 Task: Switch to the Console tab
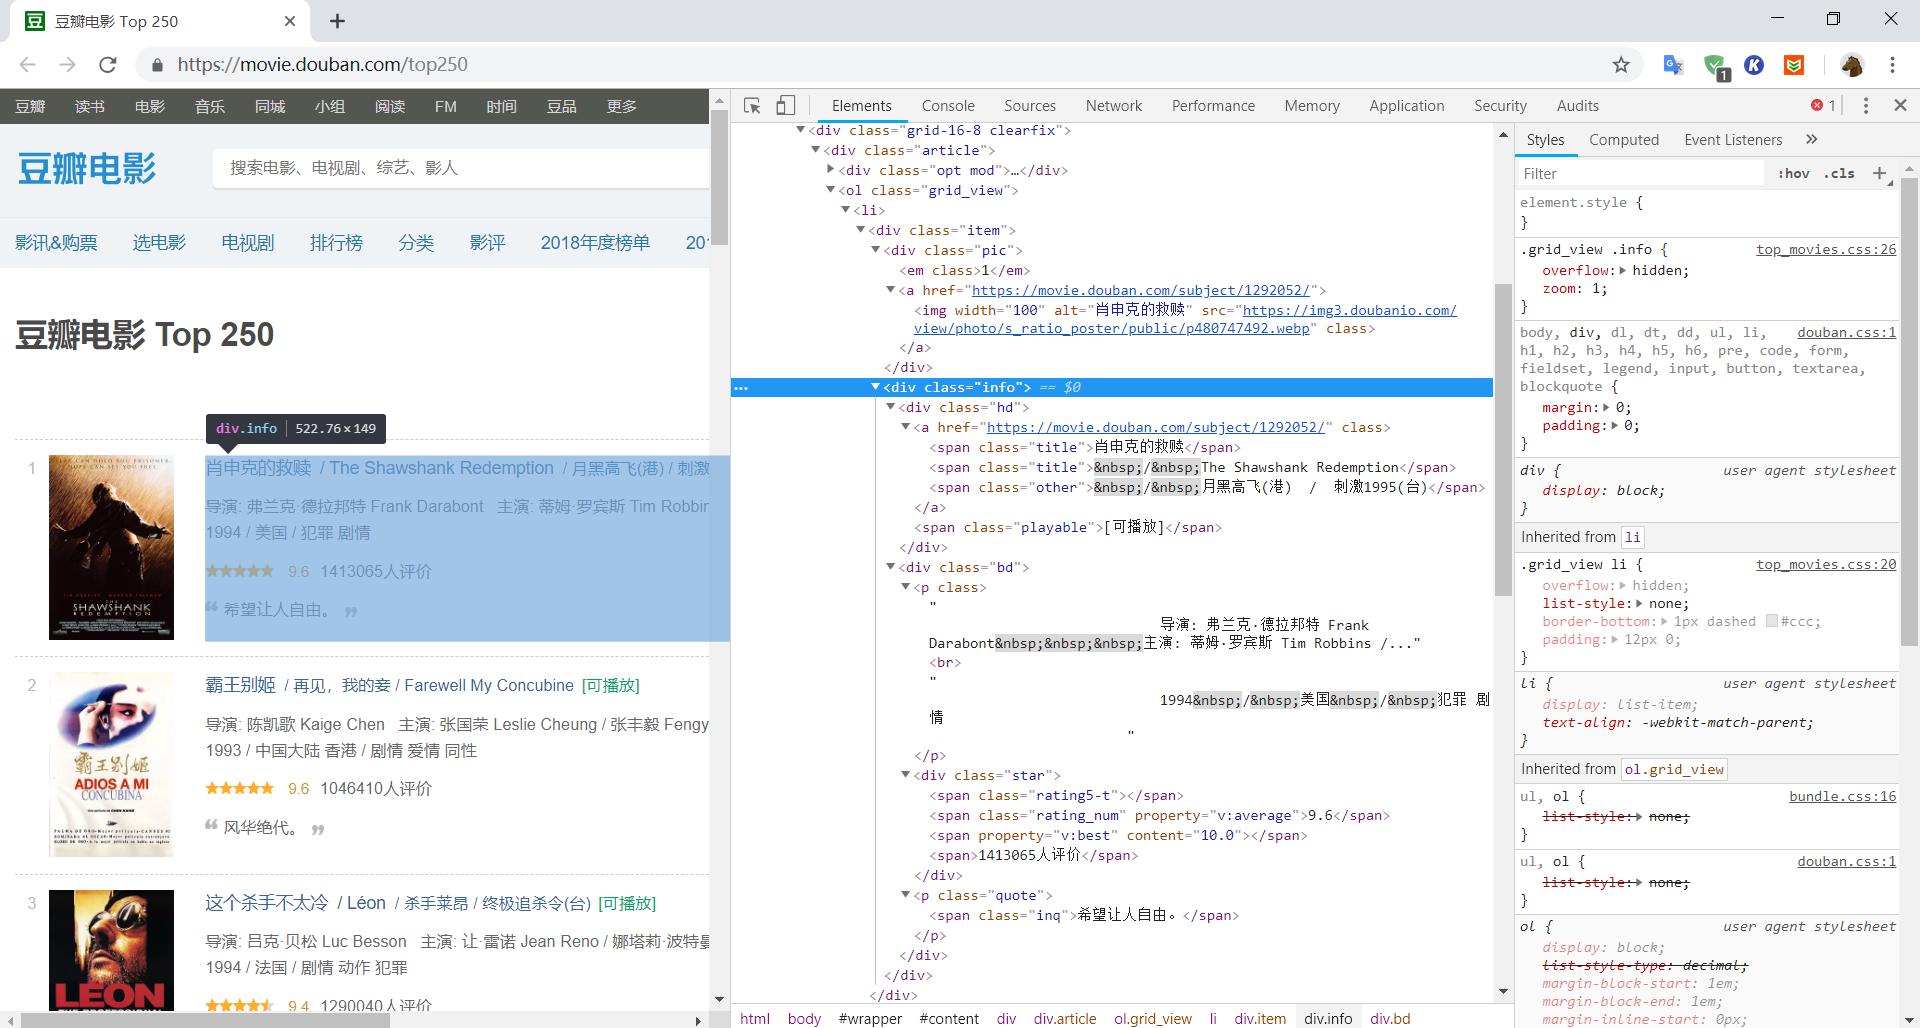coord(948,106)
